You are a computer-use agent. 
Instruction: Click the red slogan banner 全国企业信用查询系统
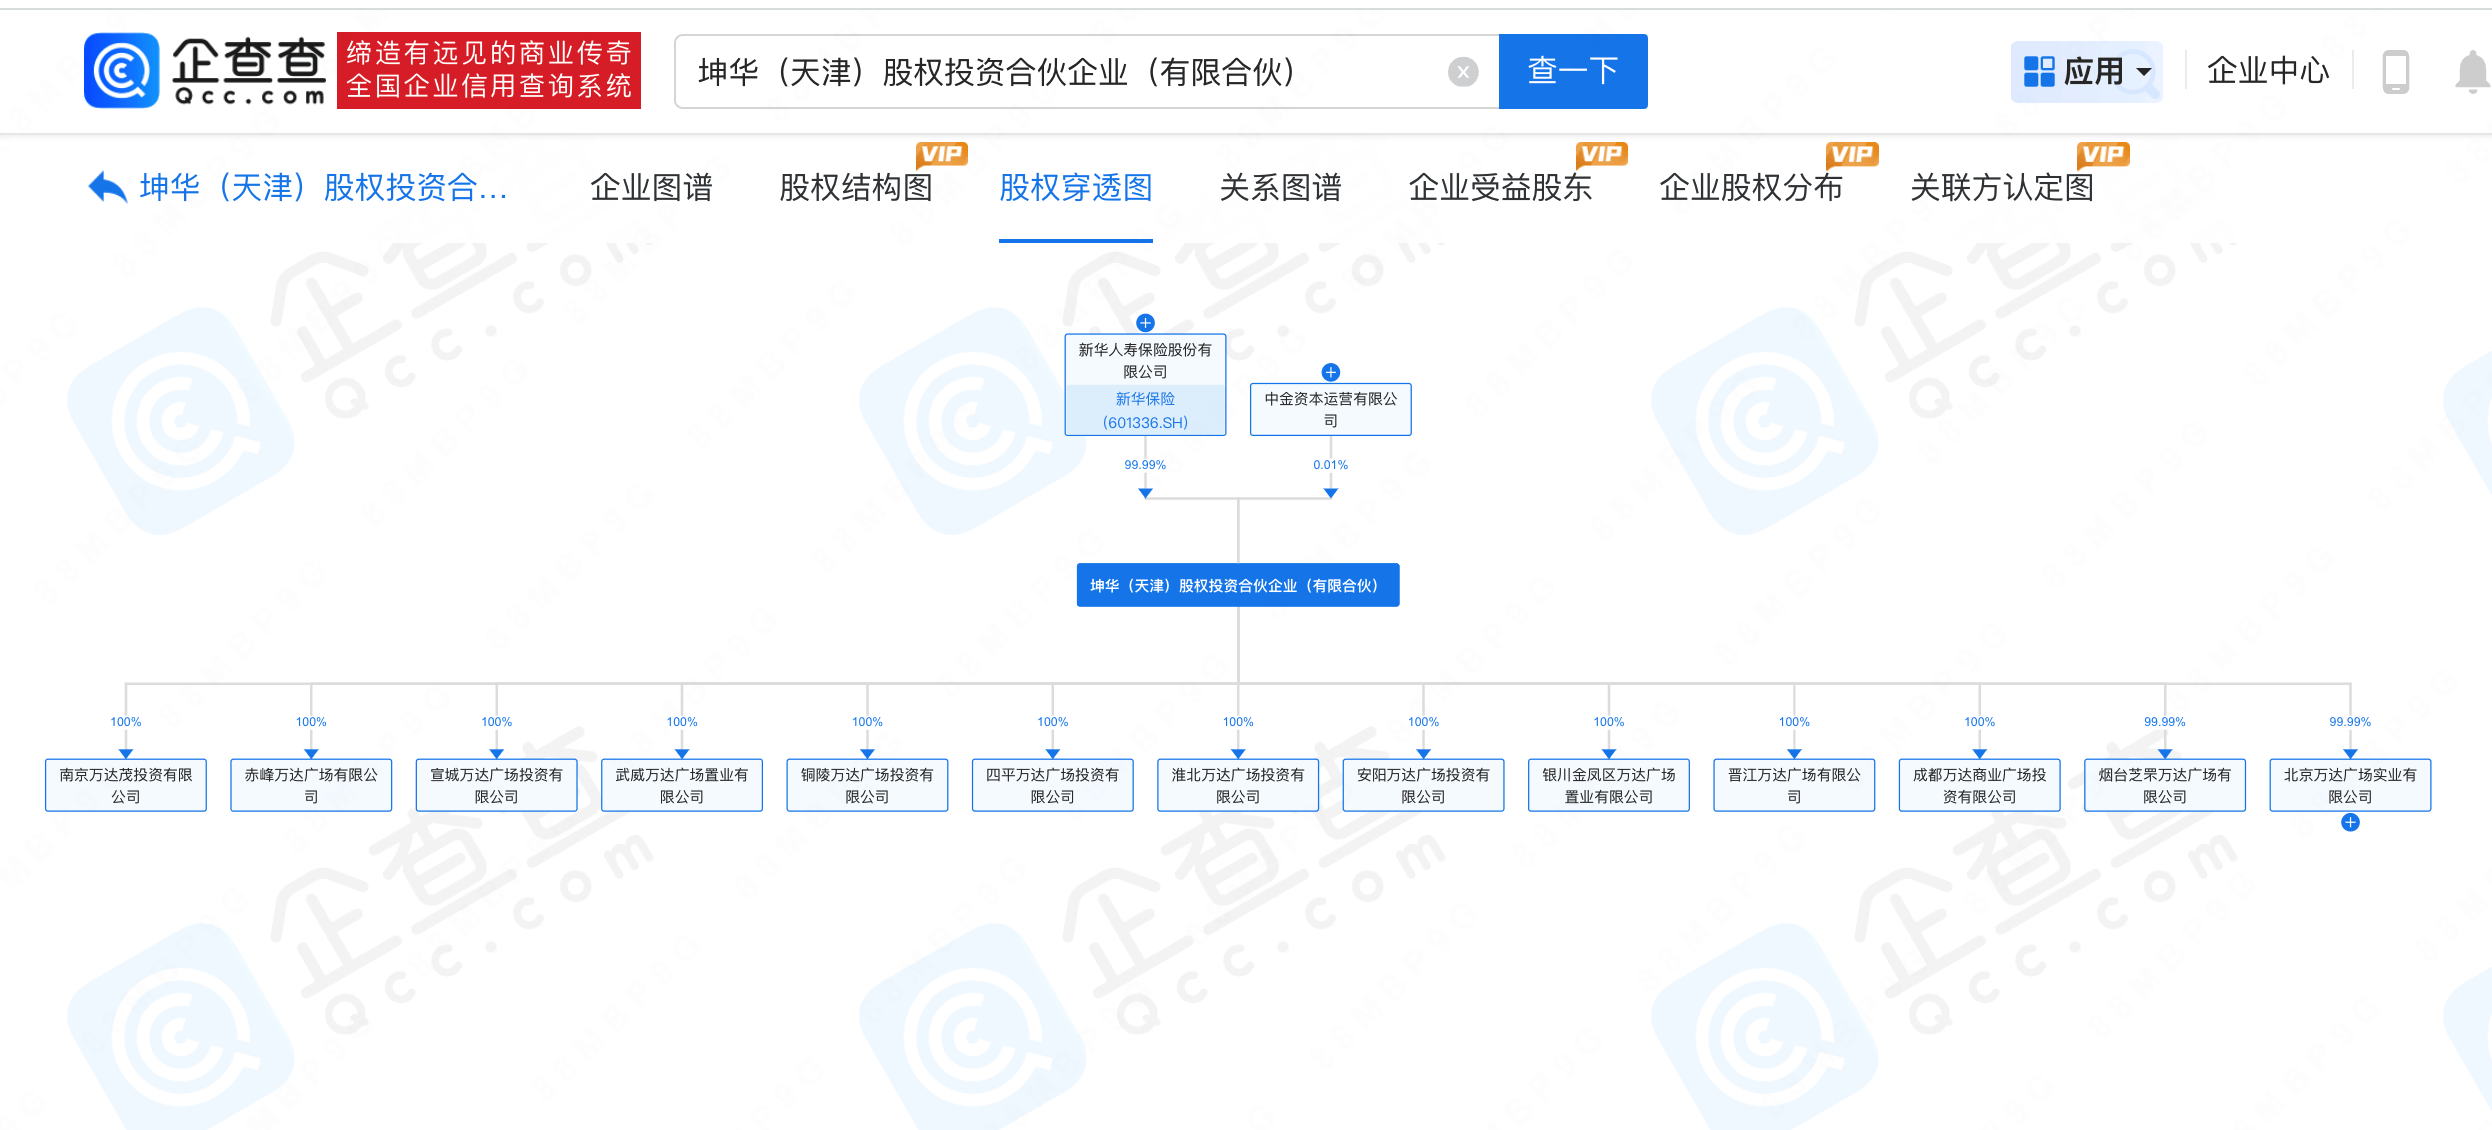[489, 71]
